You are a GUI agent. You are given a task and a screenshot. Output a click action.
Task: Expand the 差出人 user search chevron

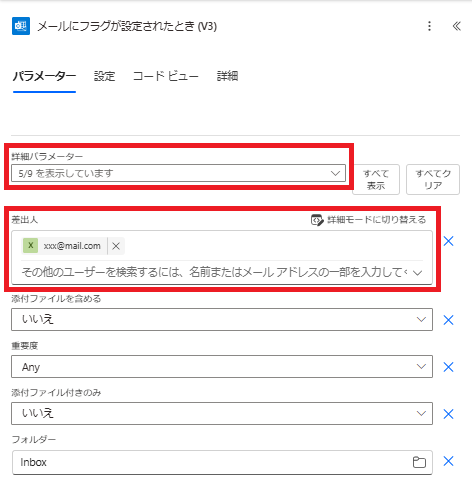[417, 273]
